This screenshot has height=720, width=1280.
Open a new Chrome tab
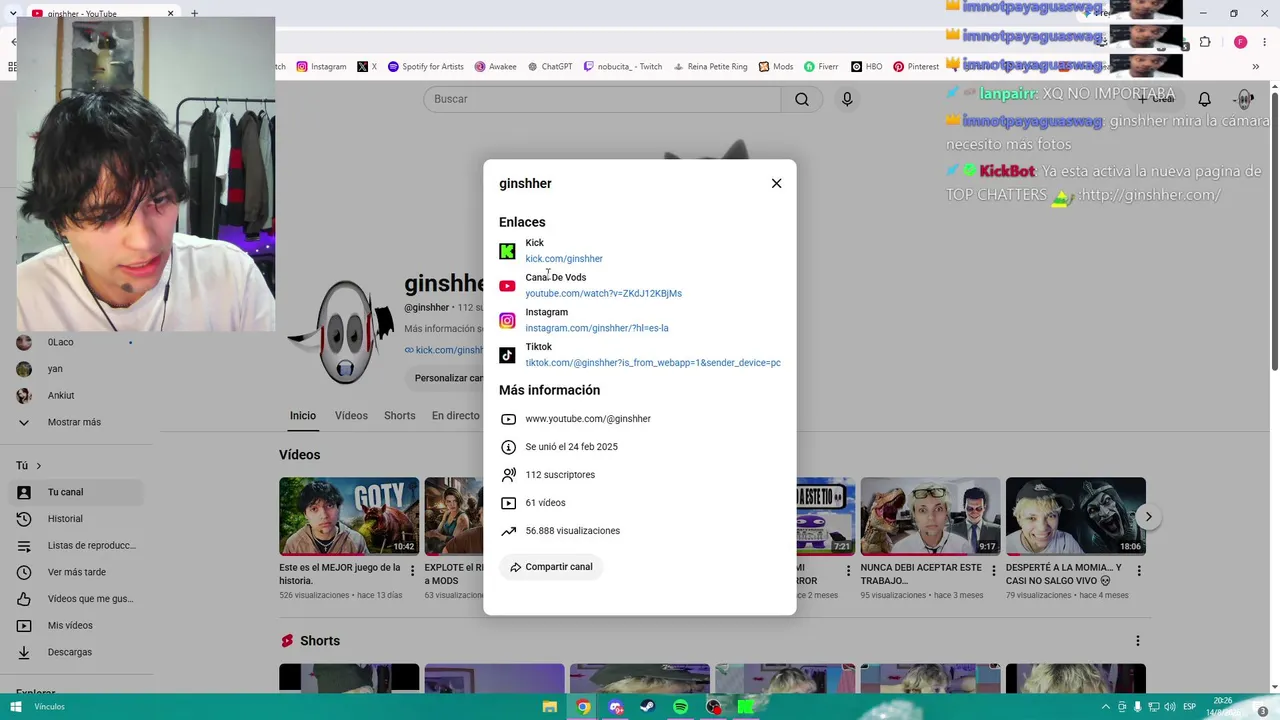pos(194,14)
